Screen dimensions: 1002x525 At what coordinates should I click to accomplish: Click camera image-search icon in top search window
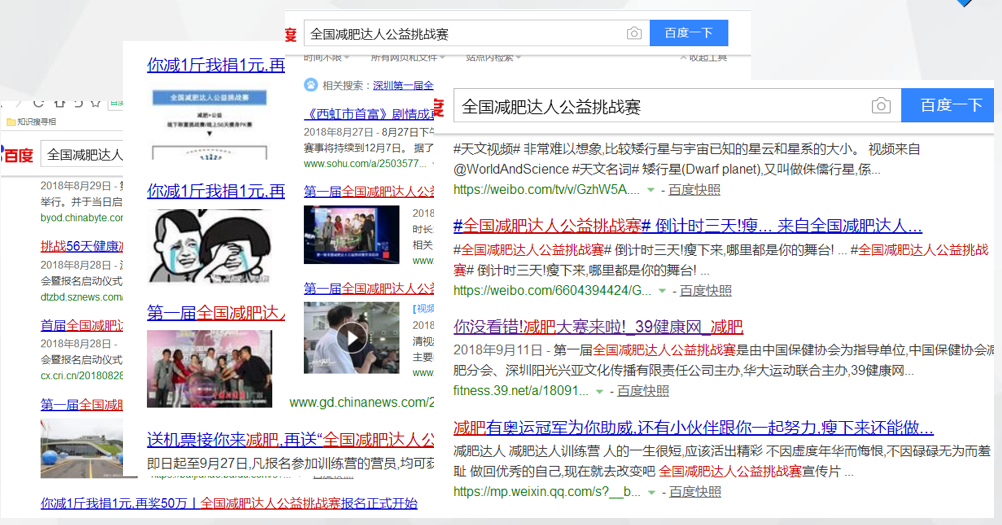[x=634, y=33]
